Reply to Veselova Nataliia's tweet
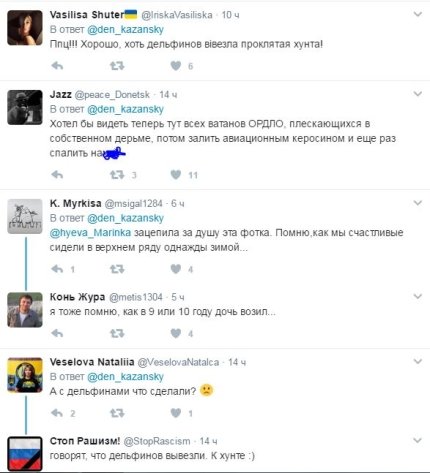This screenshot has width=430, height=473. 57,413
